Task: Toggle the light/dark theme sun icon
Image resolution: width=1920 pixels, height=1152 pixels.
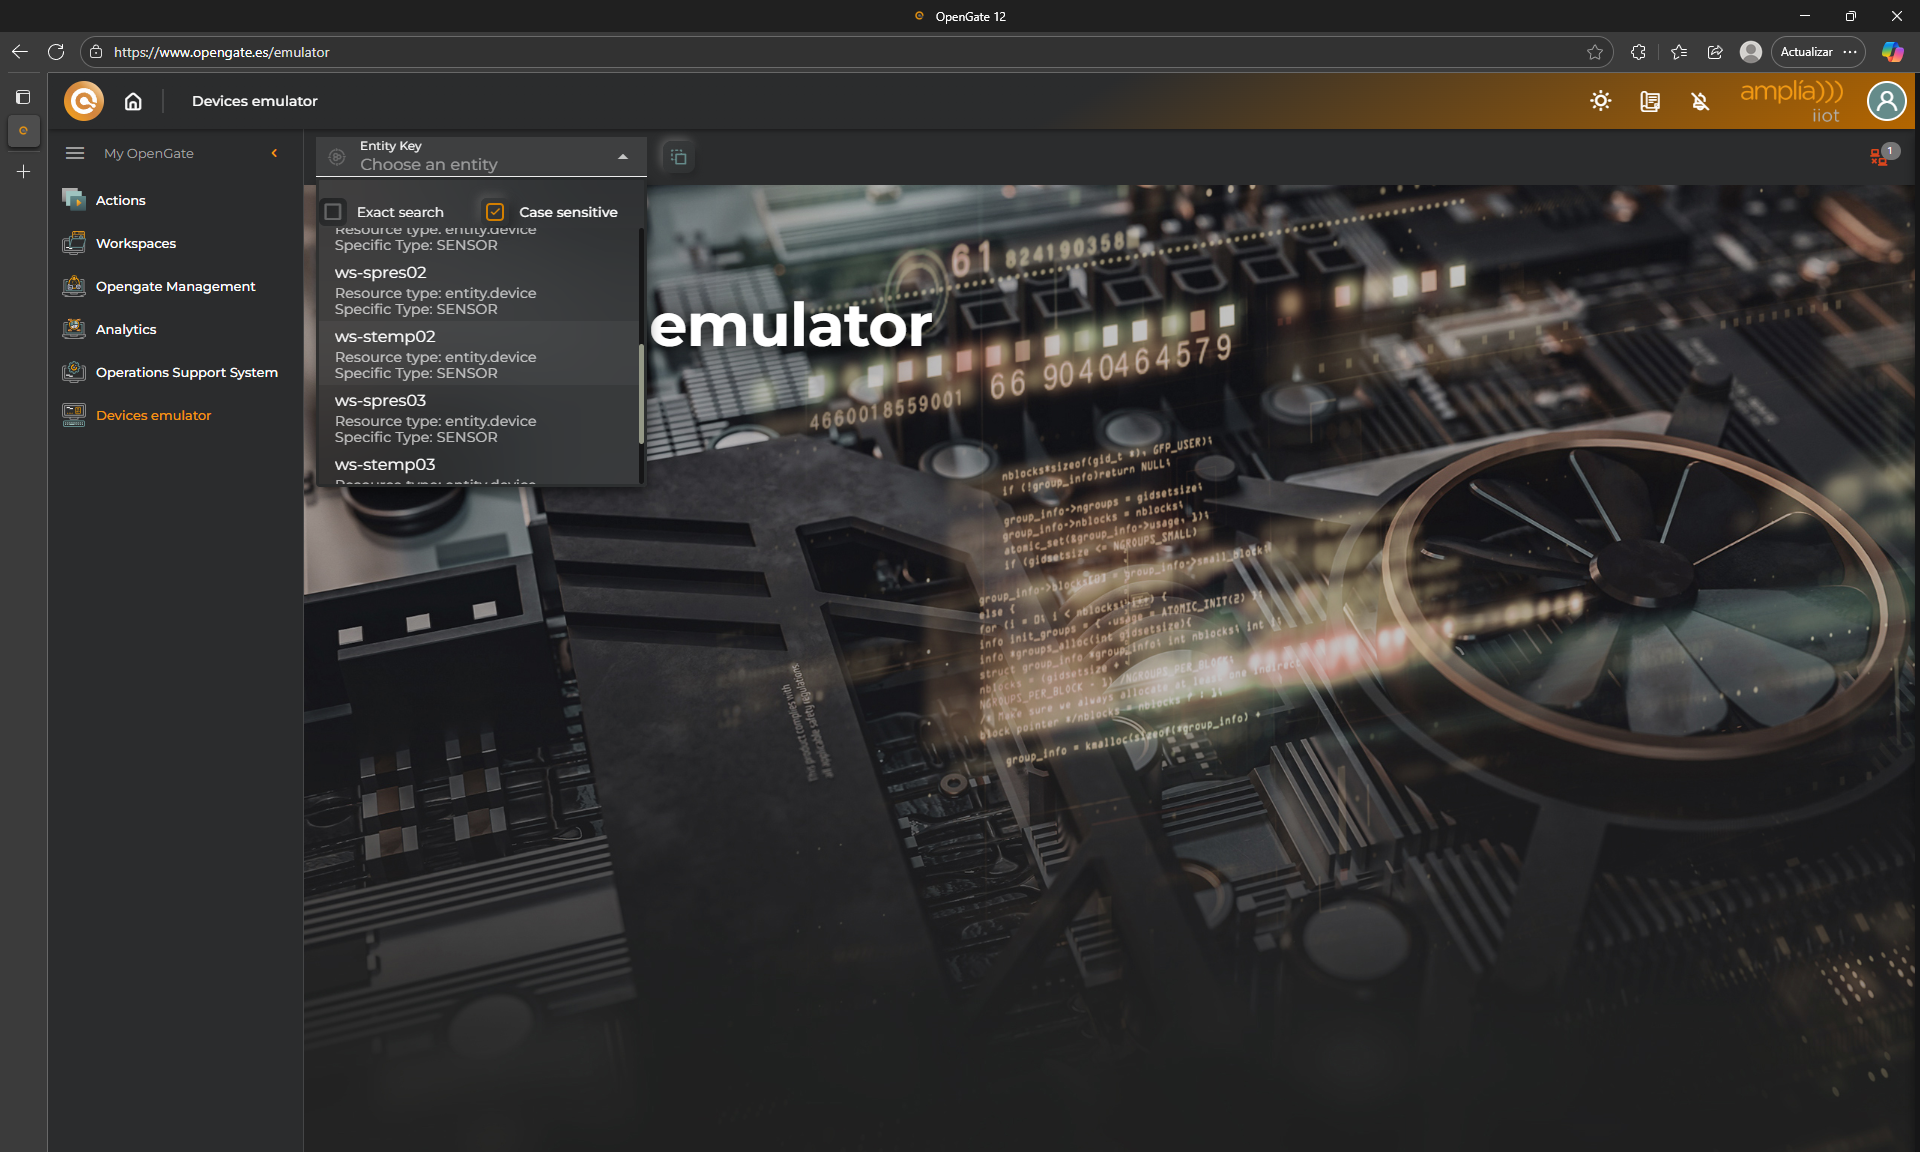Action: pos(1601,101)
